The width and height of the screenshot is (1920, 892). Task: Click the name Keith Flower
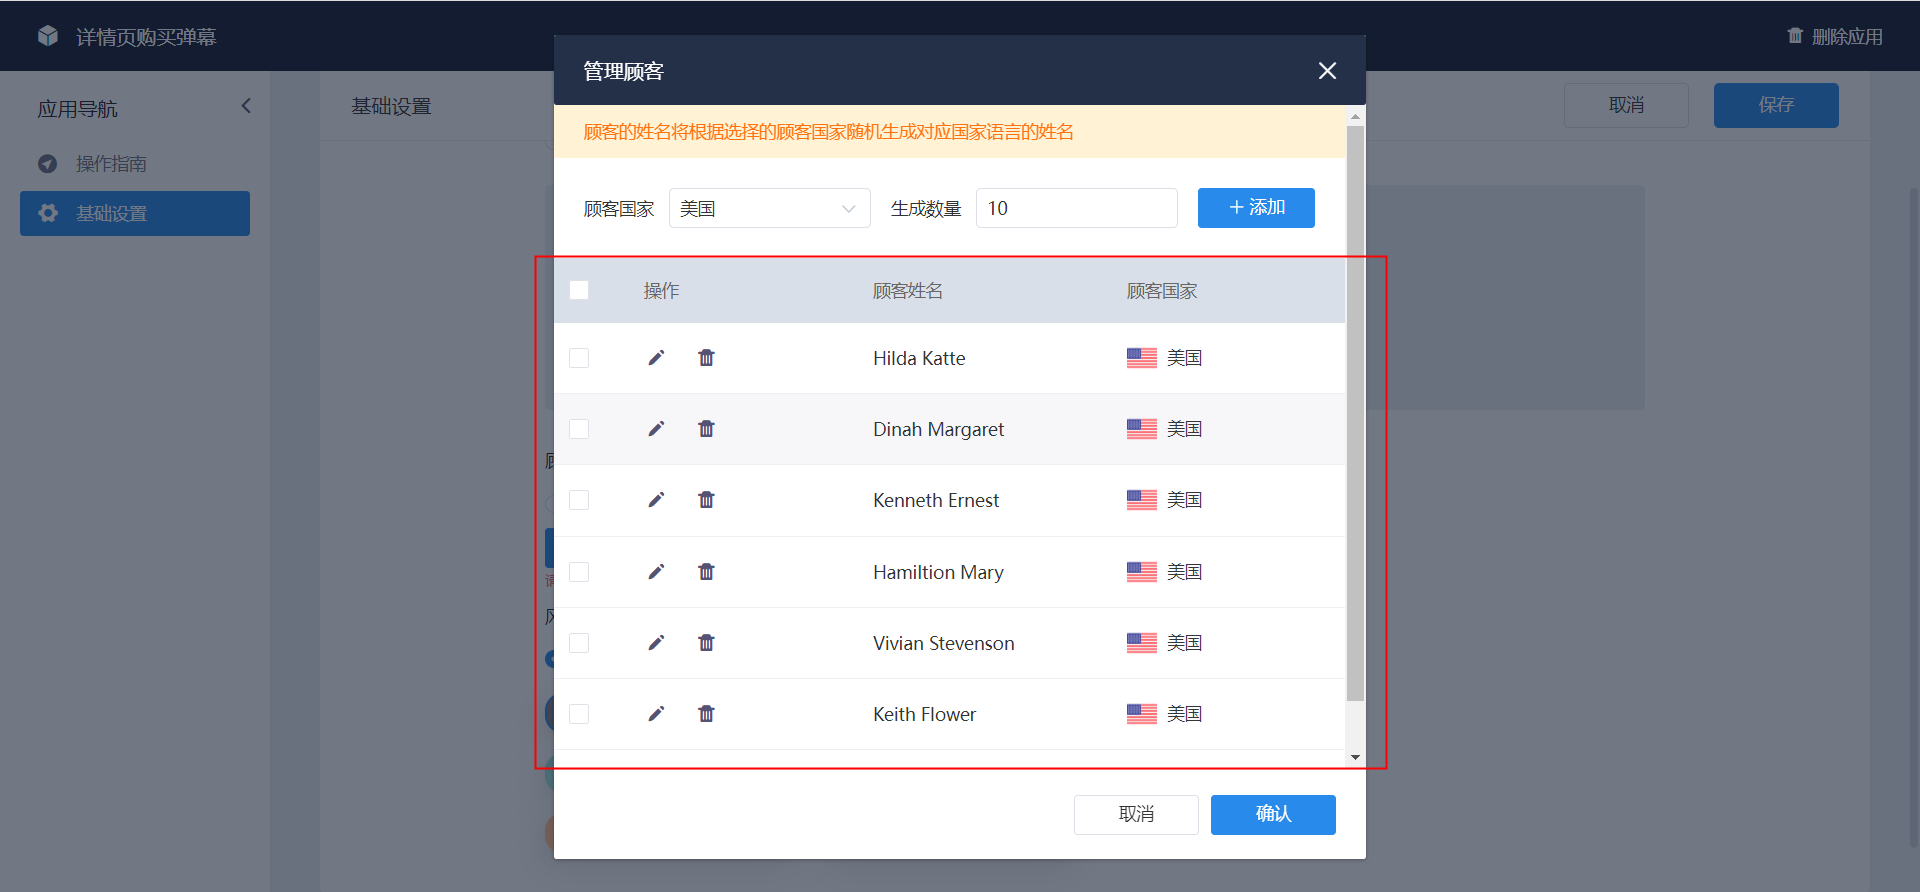[924, 714]
